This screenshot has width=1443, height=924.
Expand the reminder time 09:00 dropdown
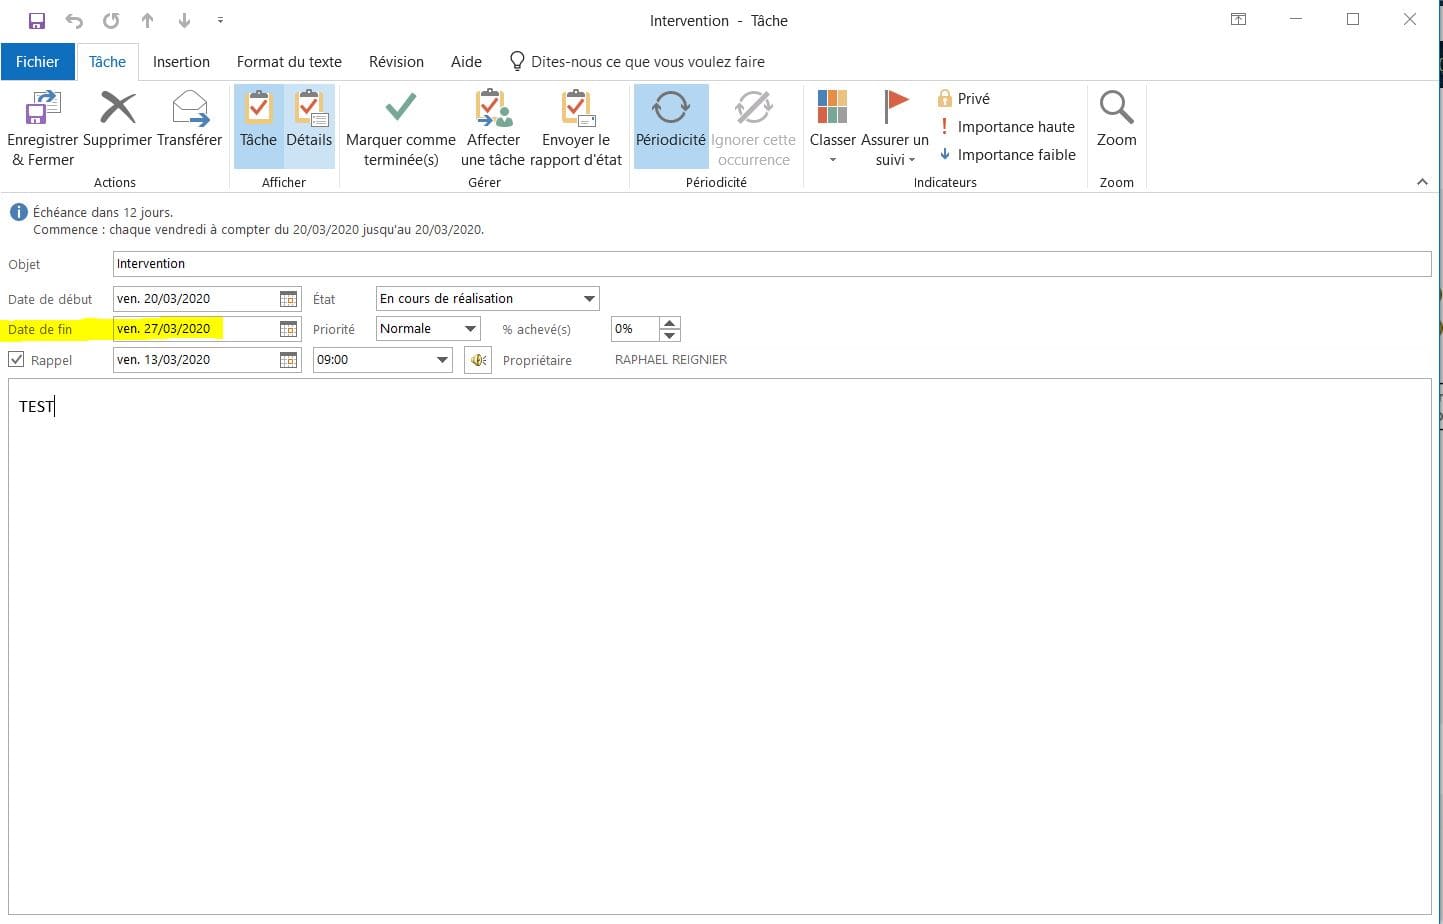(442, 360)
